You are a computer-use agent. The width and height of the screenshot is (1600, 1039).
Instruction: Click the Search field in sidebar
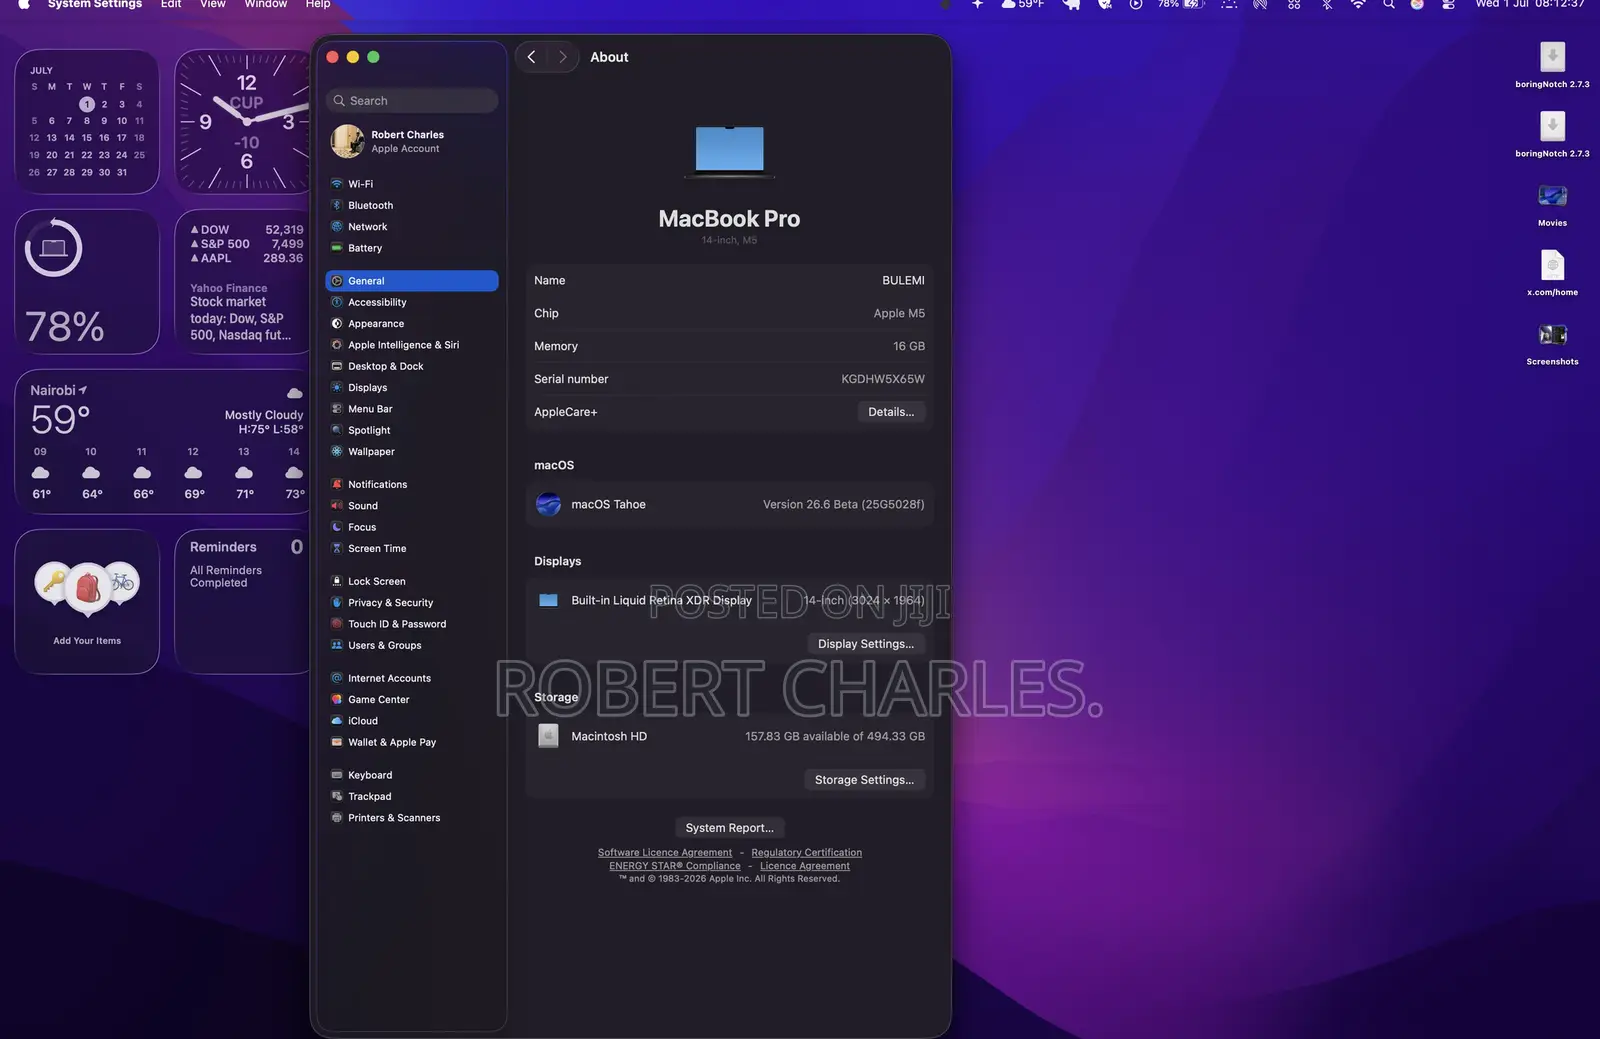tap(411, 101)
